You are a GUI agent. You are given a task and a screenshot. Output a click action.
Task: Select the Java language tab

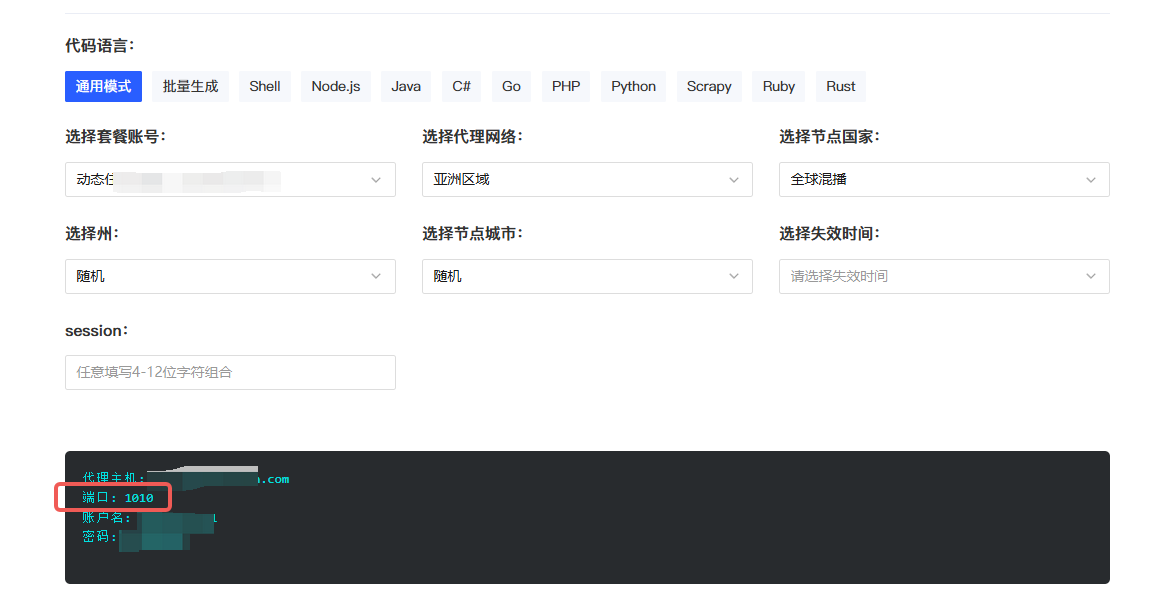coord(405,86)
